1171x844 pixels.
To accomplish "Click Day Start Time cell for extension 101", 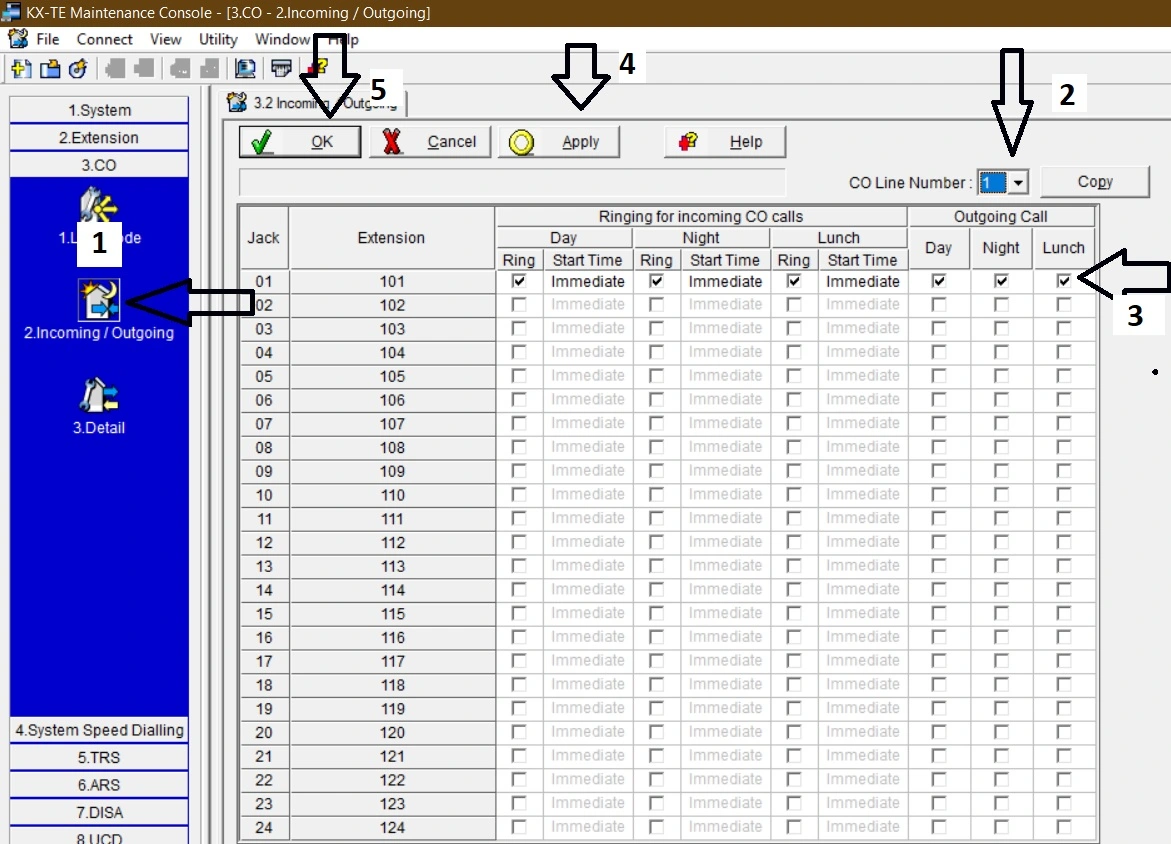I will click(588, 282).
